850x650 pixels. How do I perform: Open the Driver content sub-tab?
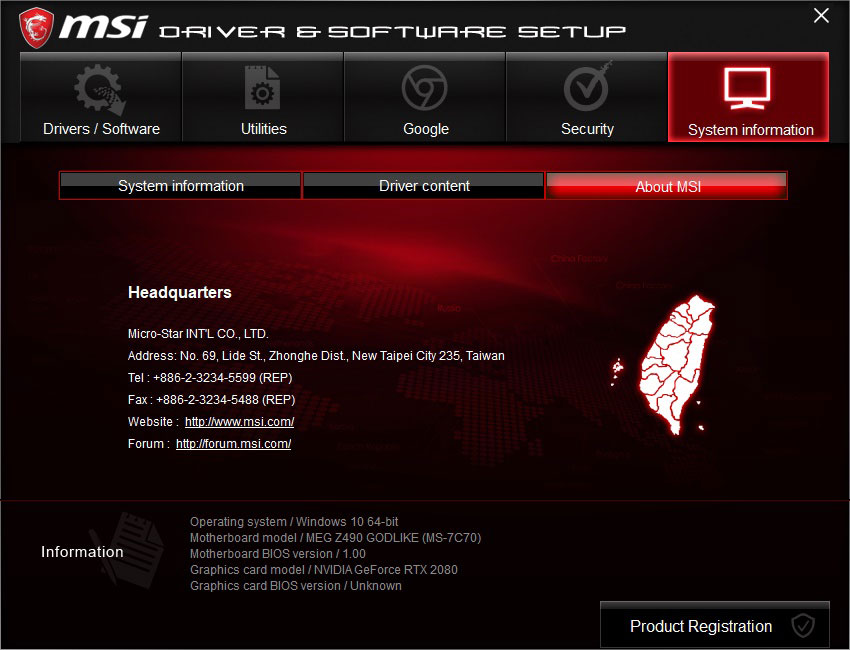[424, 186]
